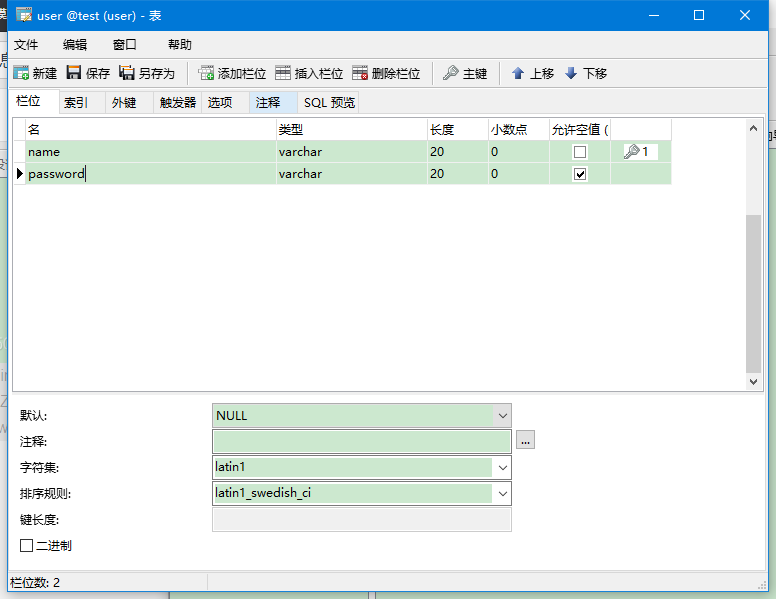The width and height of the screenshot is (776, 599).
Task: Click the 下移 (Move Down) arrow icon
Action: pyautogui.click(x=571, y=73)
